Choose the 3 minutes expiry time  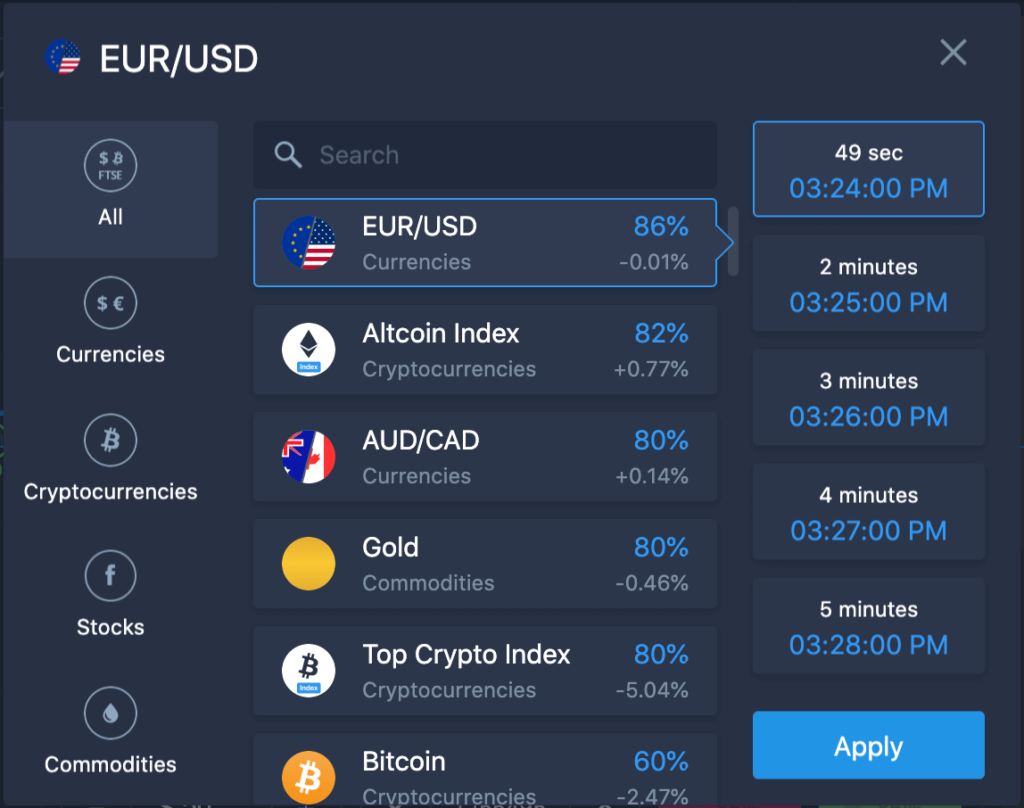pos(868,397)
